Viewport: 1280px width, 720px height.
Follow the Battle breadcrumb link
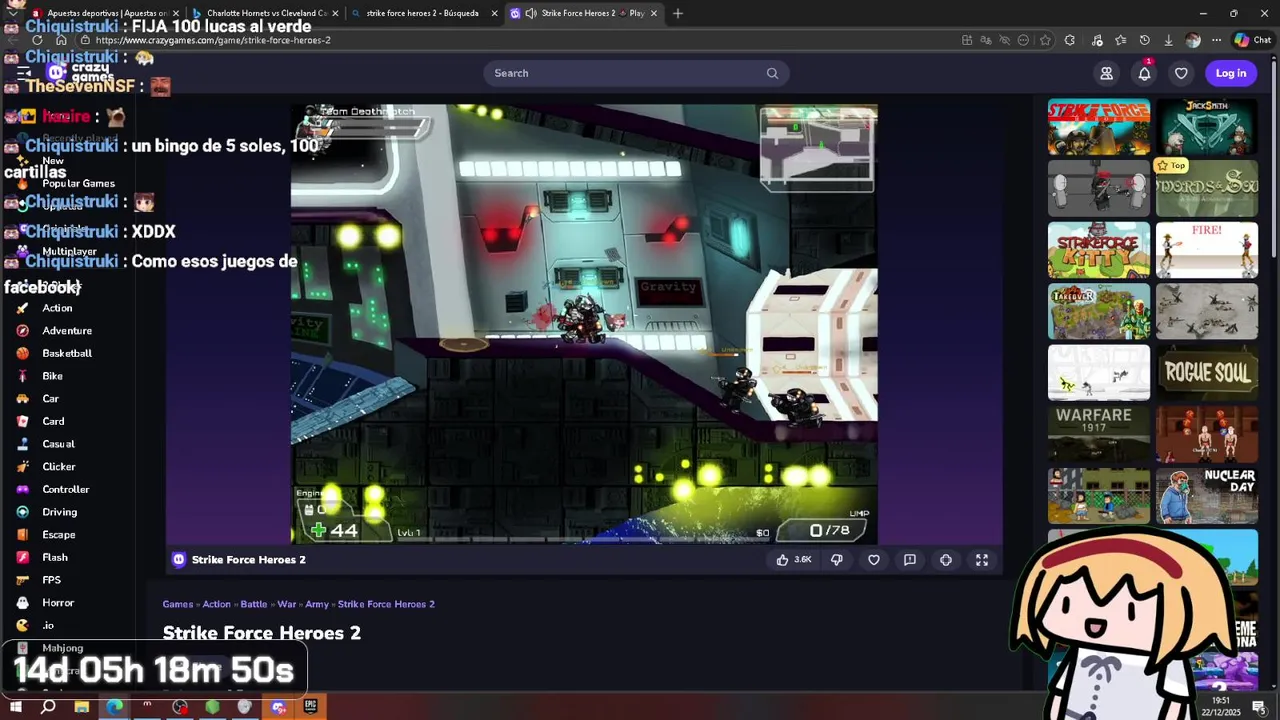[254, 604]
